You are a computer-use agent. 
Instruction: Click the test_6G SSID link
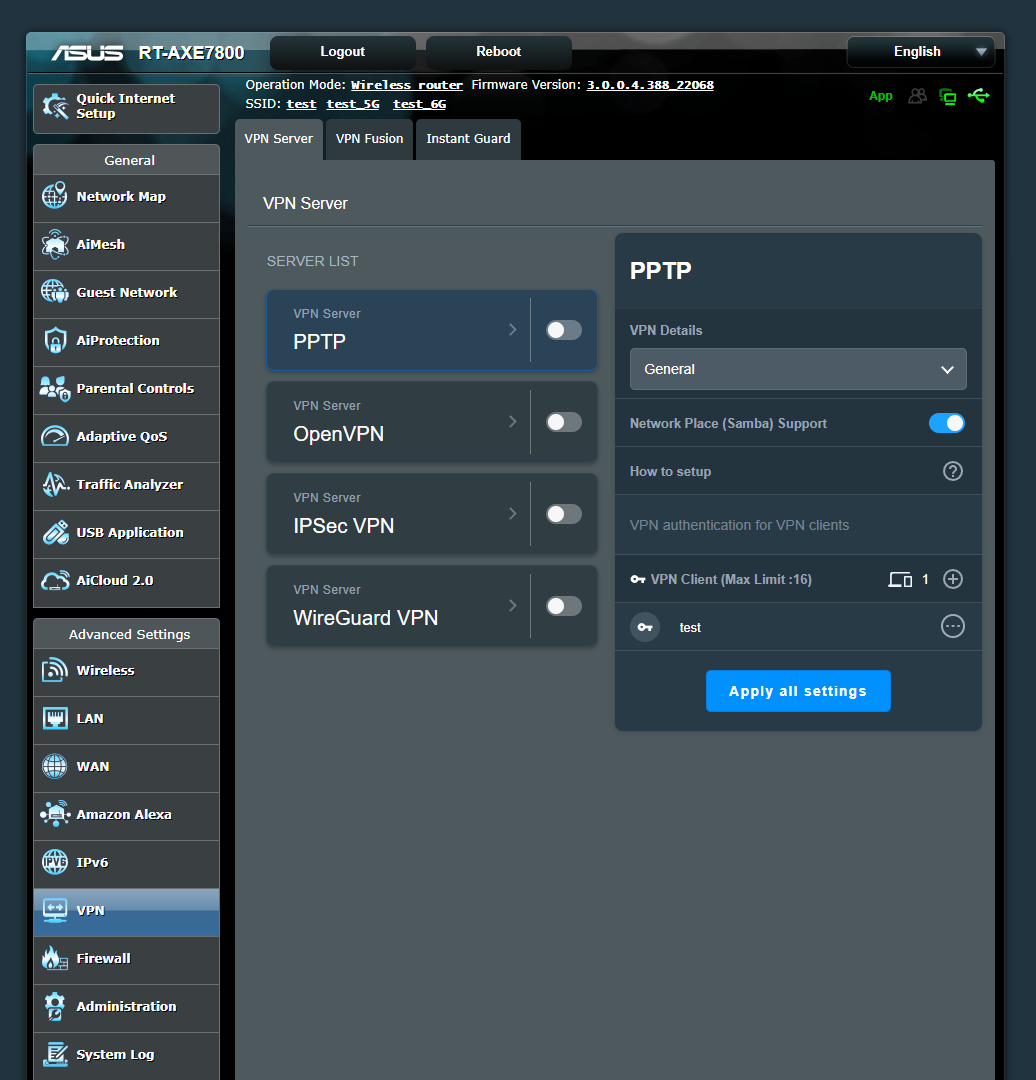click(419, 104)
